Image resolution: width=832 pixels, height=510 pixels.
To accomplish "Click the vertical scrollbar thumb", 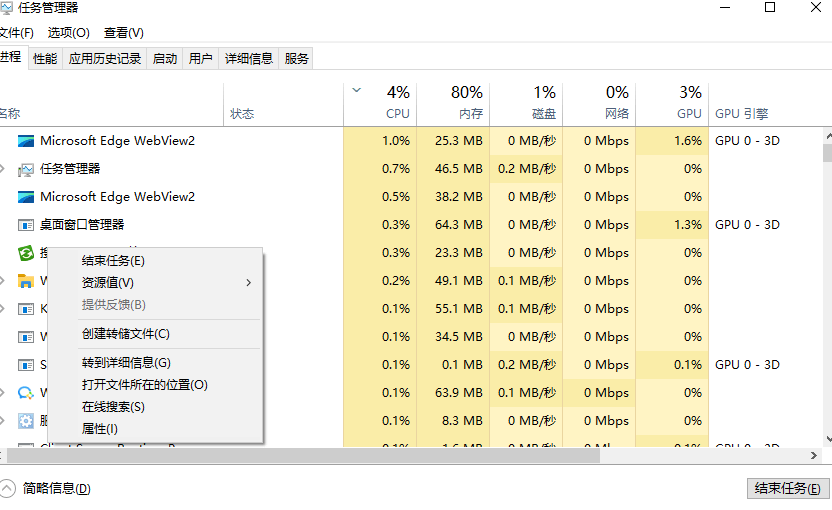I will coord(828,153).
